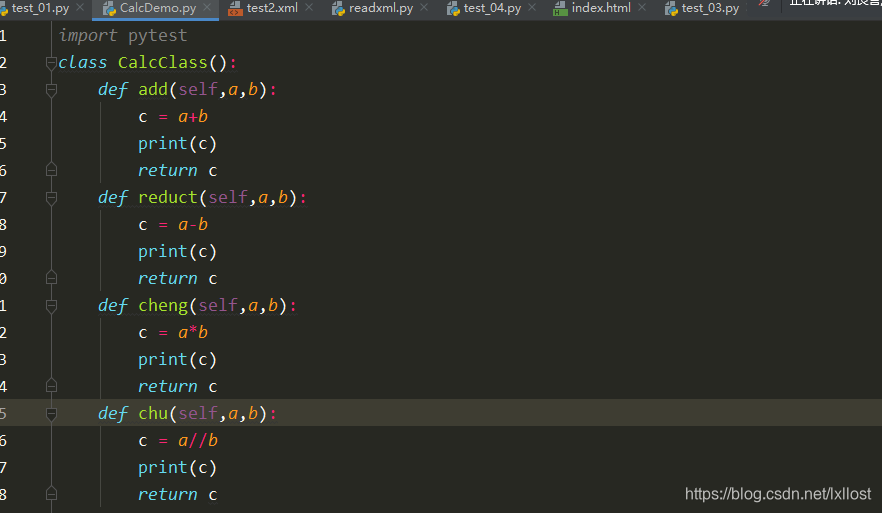Click print(c) inside the add method
This screenshot has width=882, height=513.
[x=177, y=143]
